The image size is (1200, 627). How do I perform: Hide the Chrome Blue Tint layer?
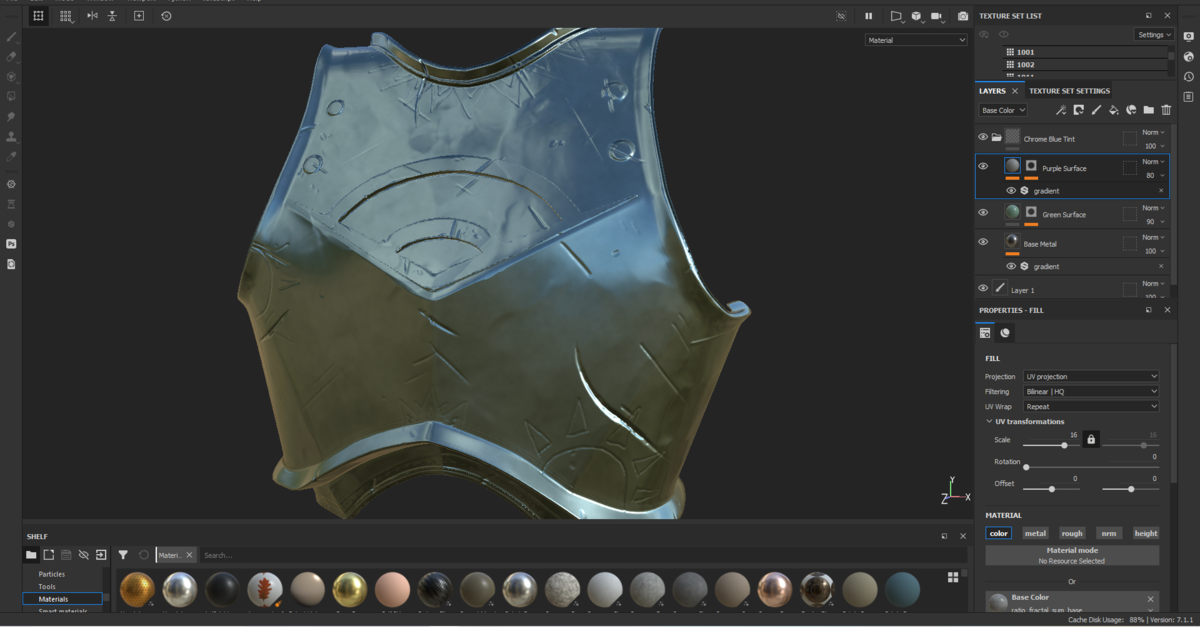tap(983, 137)
